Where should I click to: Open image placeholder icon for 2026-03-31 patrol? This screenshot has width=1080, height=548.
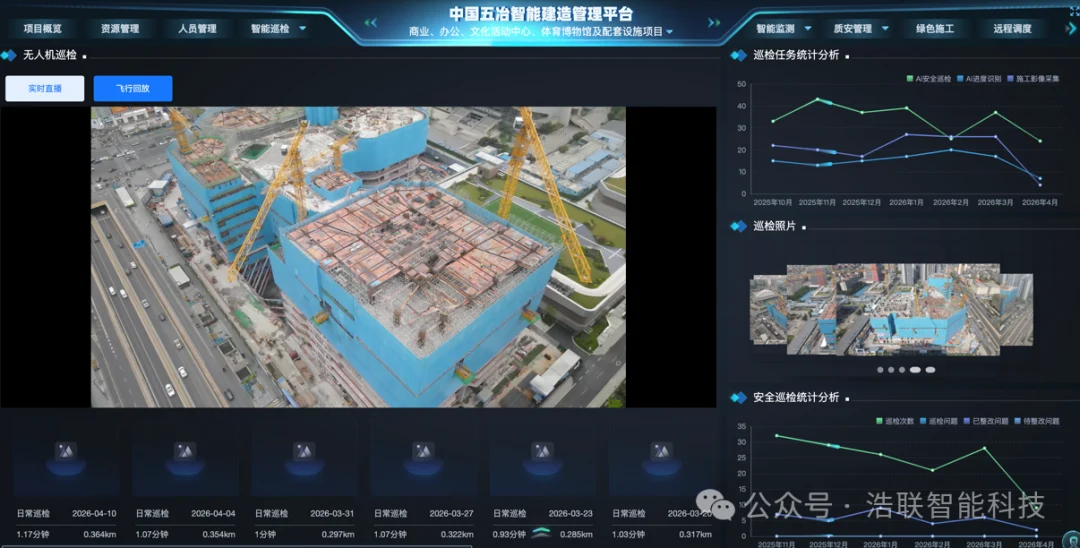coord(304,452)
